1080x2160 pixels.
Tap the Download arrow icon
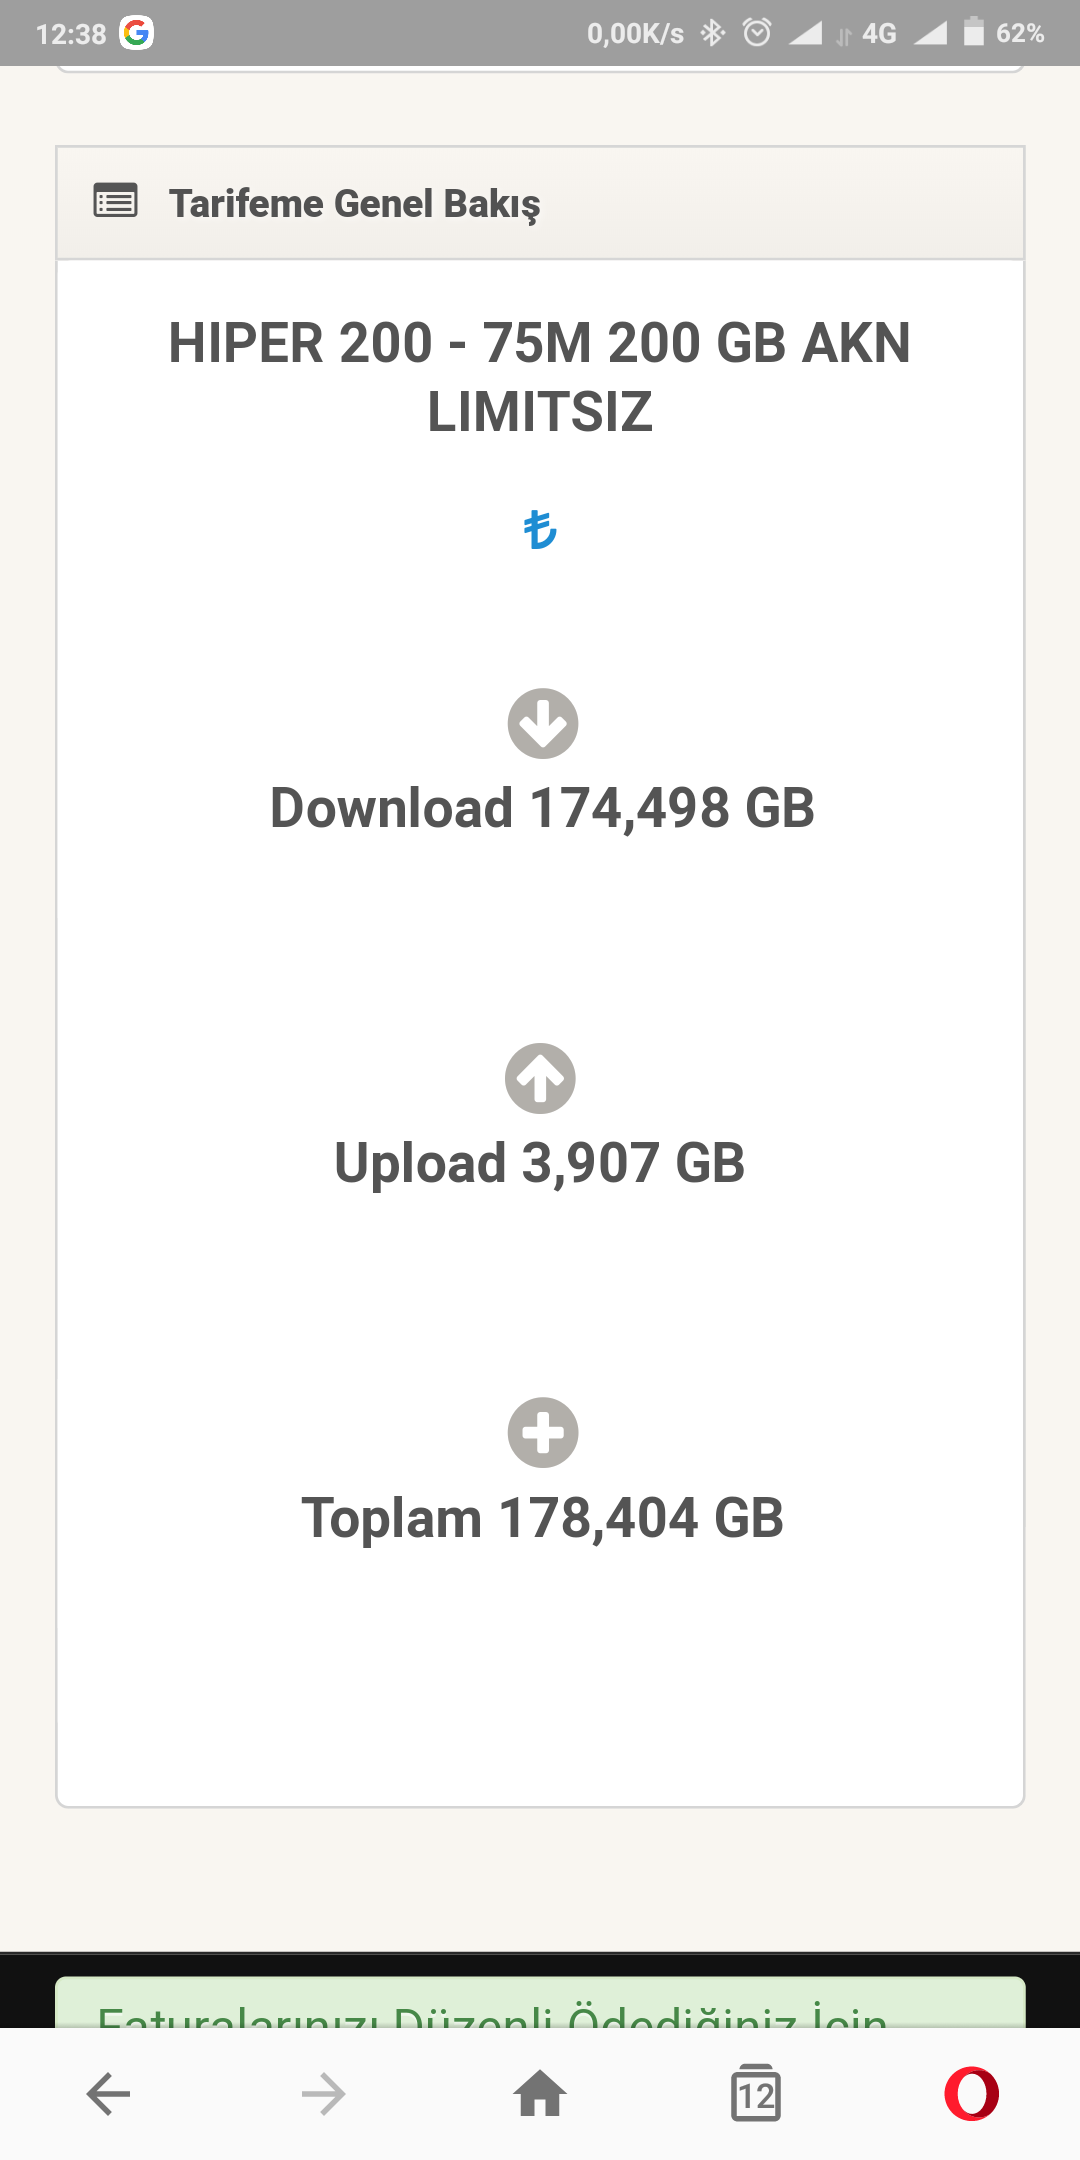pyautogui.click(x=543, y=723)
